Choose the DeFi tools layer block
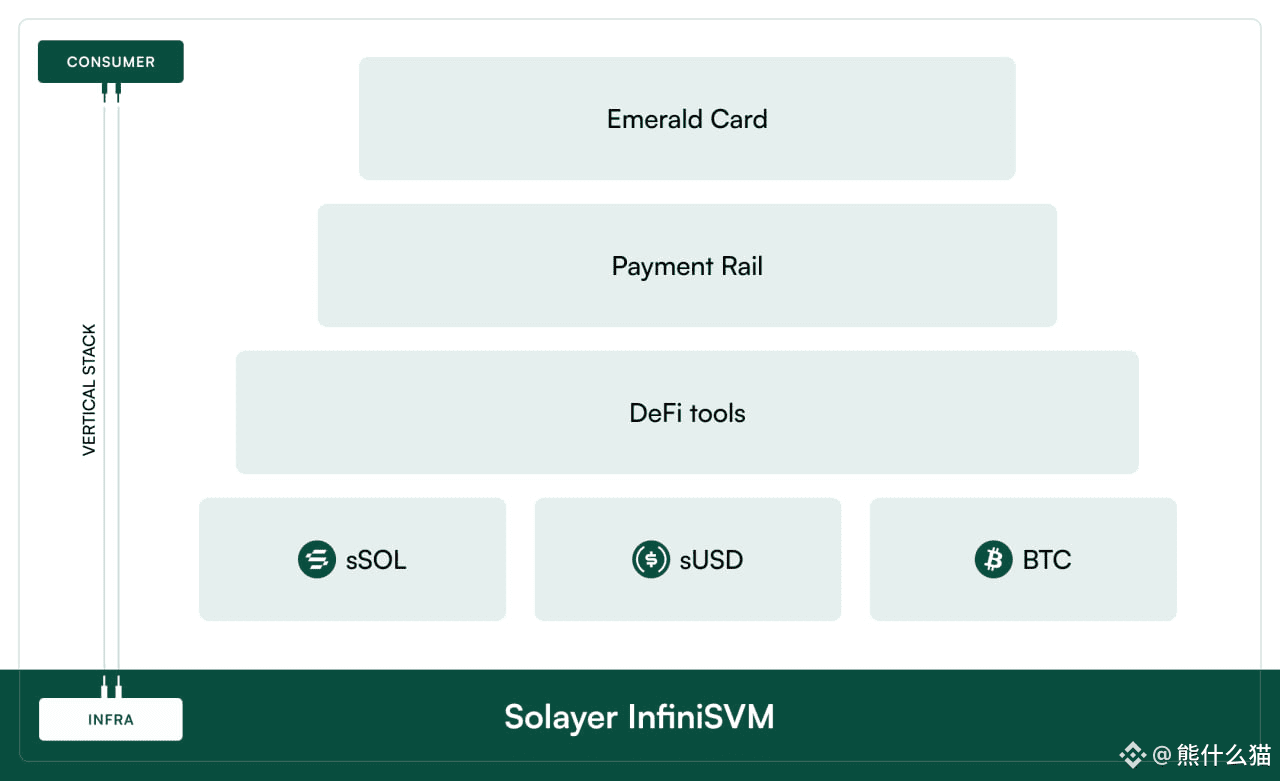This screenshot has height=781, width=1280. click(x=687, y=412)
